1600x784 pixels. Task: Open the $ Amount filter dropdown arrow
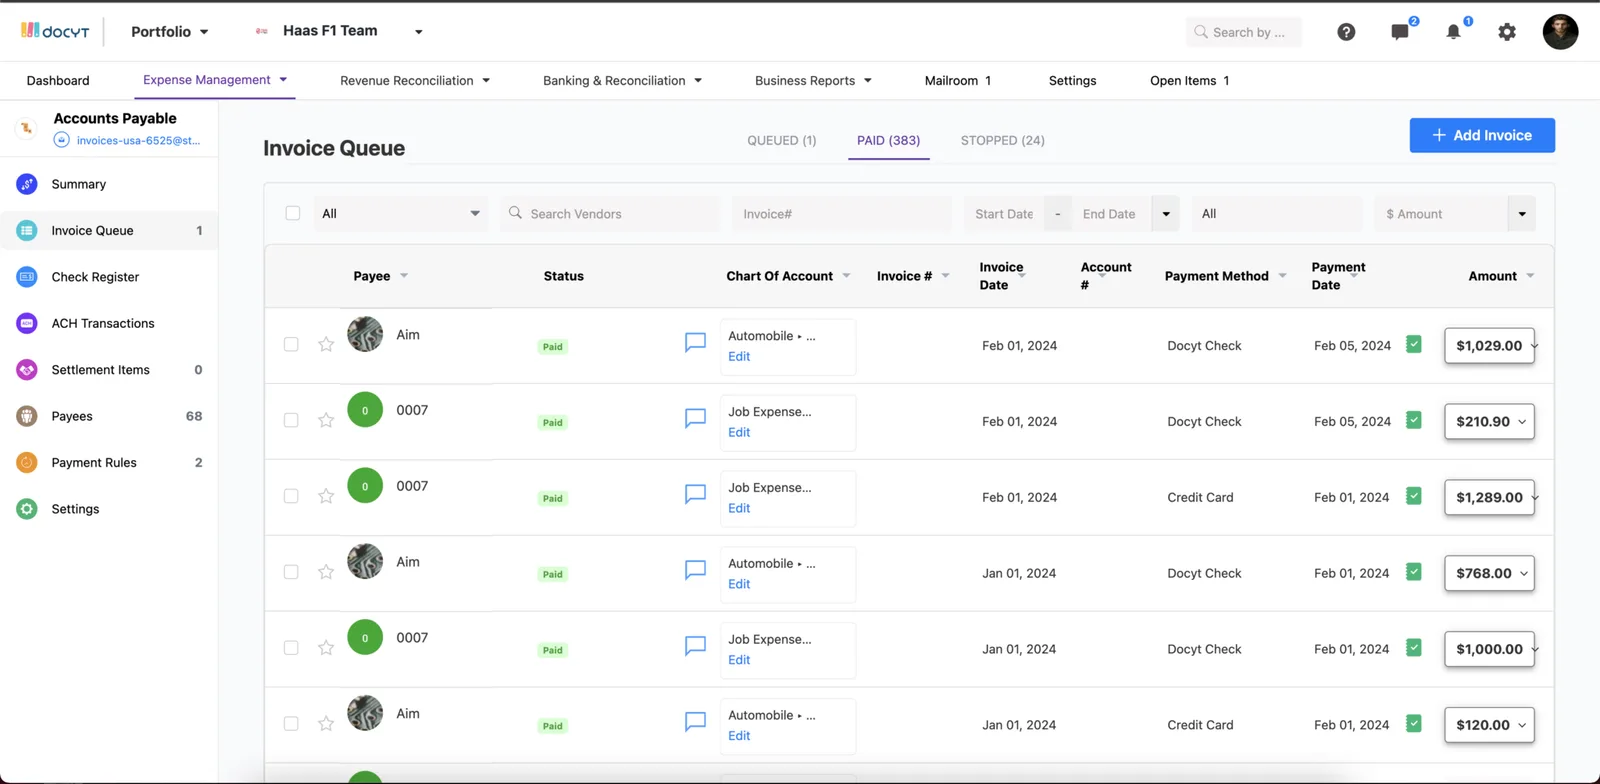coord(1522,214)
